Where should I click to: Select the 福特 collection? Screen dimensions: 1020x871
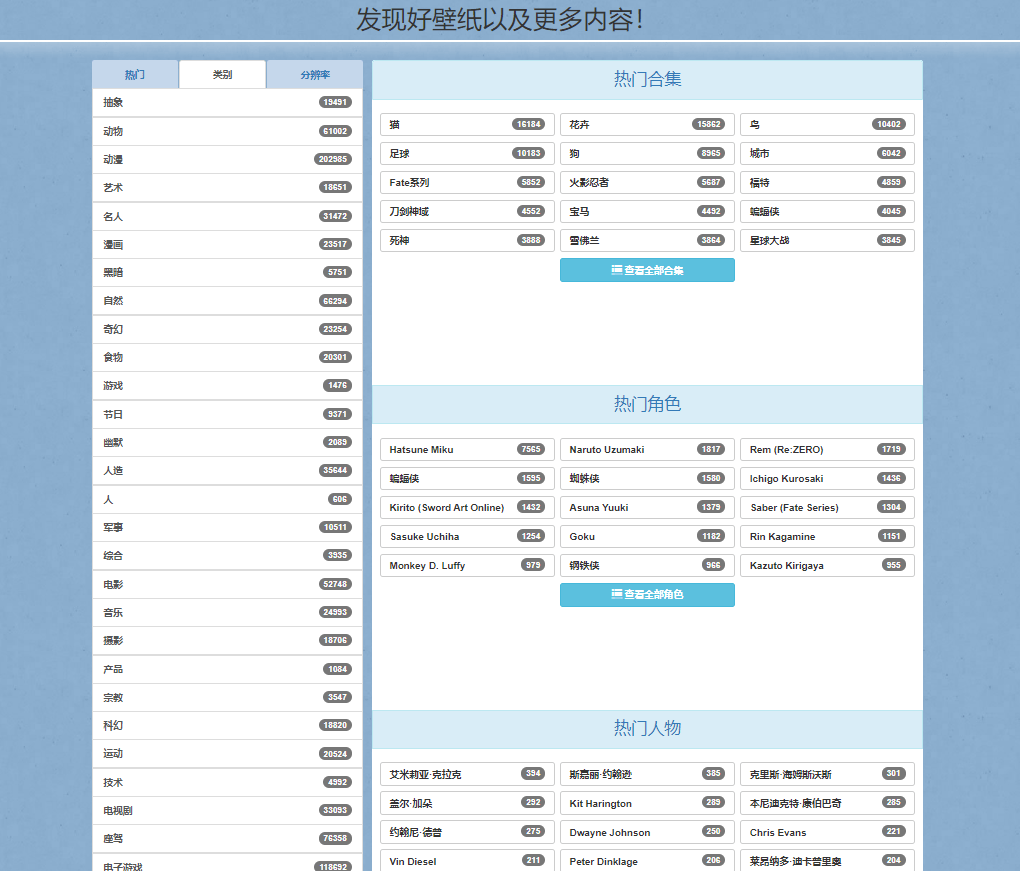pos(827,182)
